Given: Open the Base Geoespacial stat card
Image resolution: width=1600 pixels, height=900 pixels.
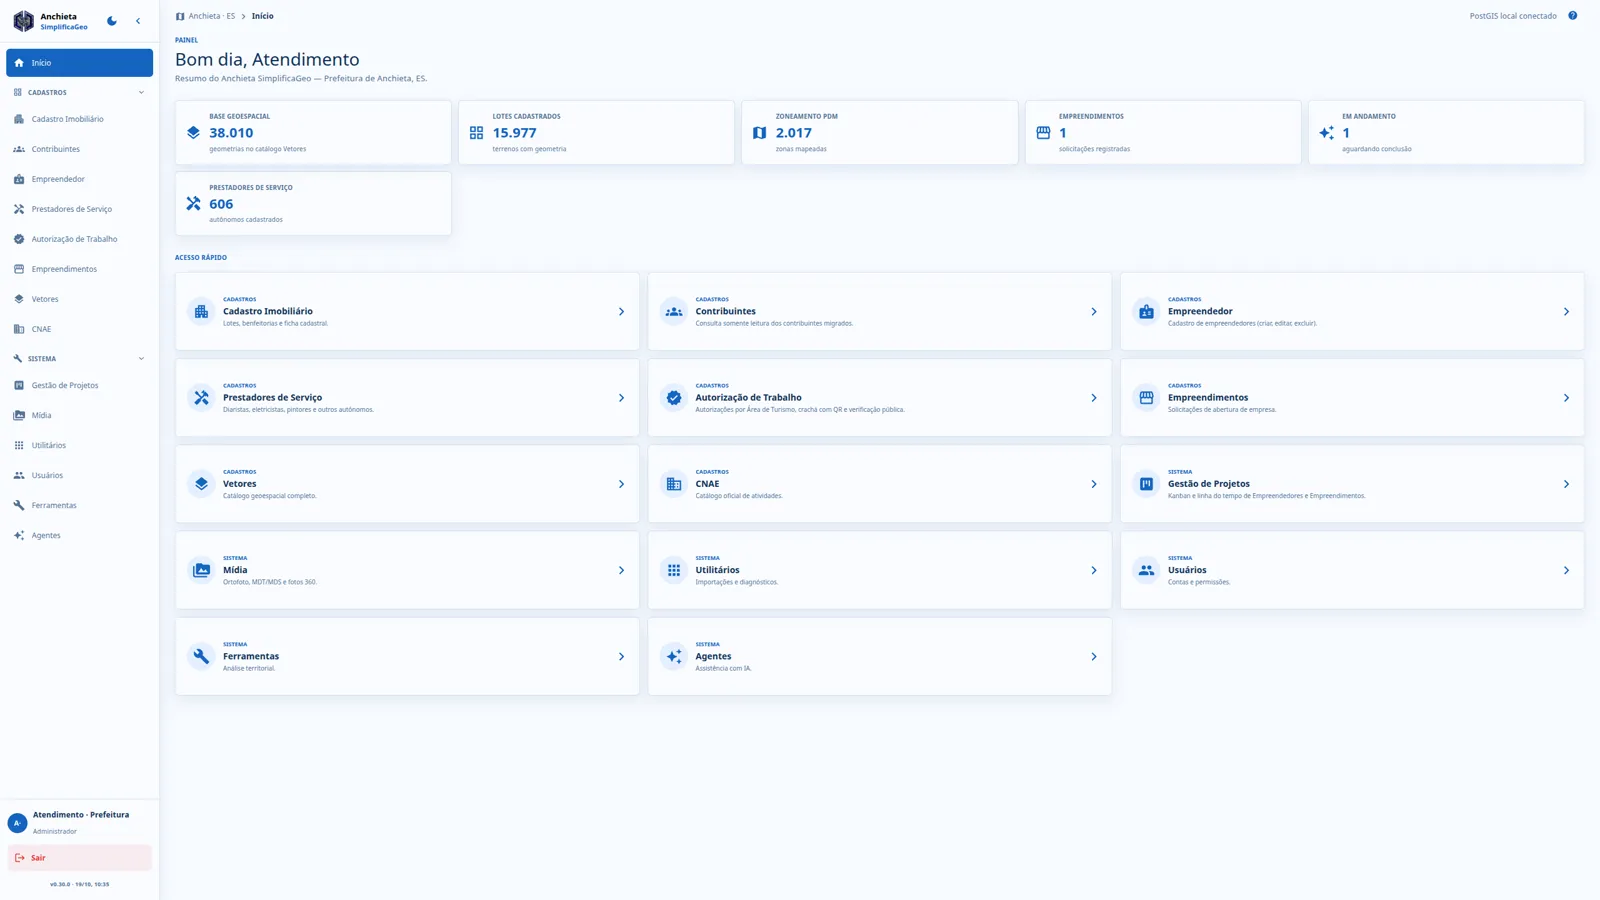Looking at the screenshot, I should (x=313, y=132).
